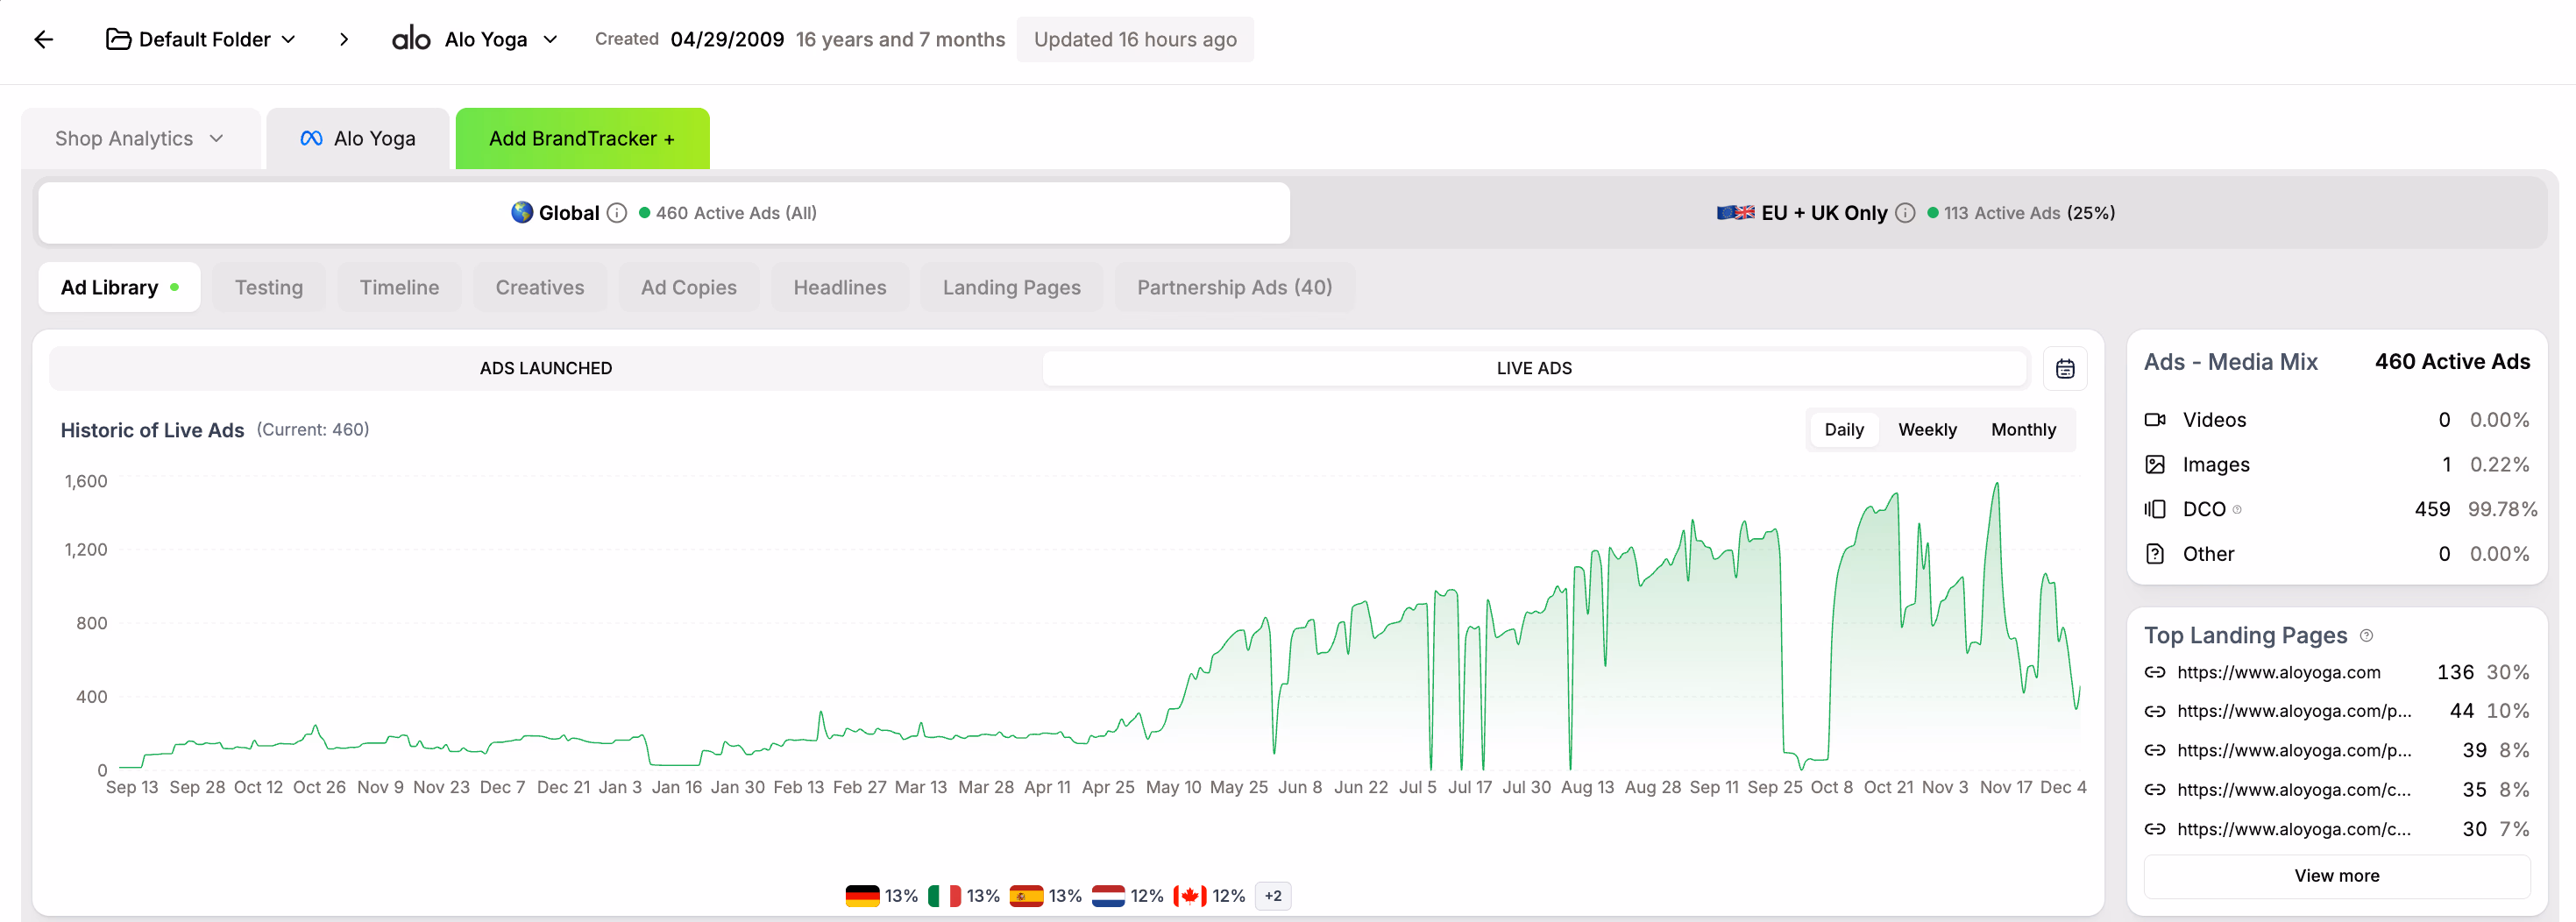This screenshot has width=2576, height=922.
Task: Click the Global info icon
Action: pos(617,213)
